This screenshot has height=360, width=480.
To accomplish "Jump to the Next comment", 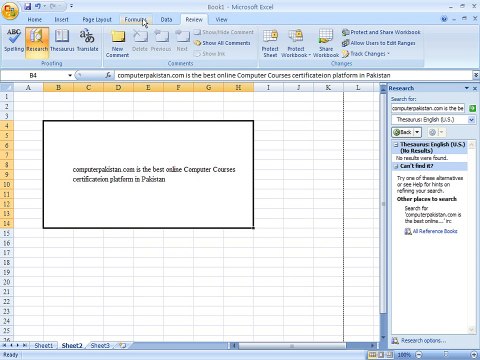I will pos(182,40).
